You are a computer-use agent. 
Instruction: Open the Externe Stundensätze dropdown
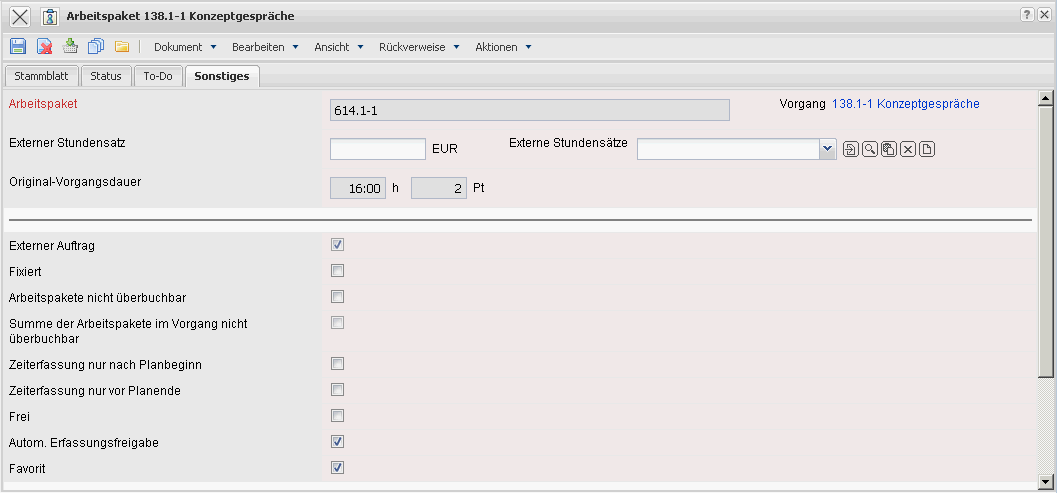coord(827,149)
